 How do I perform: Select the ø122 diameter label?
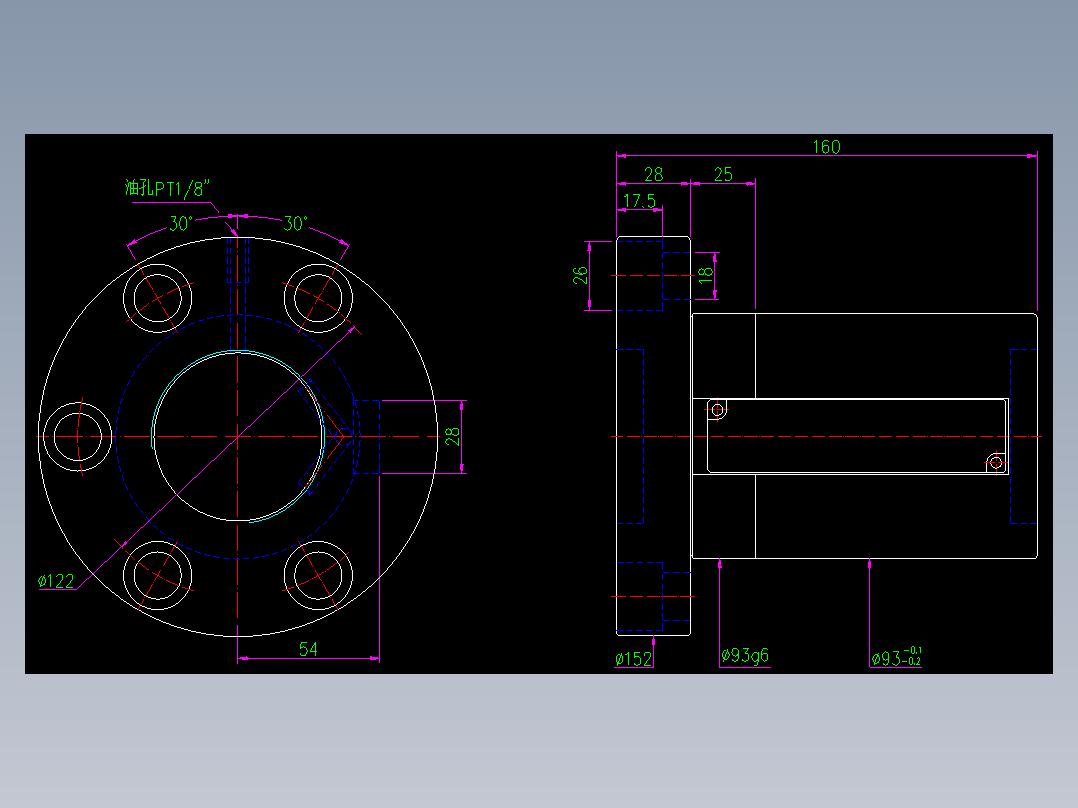click(x=56, y=581)
